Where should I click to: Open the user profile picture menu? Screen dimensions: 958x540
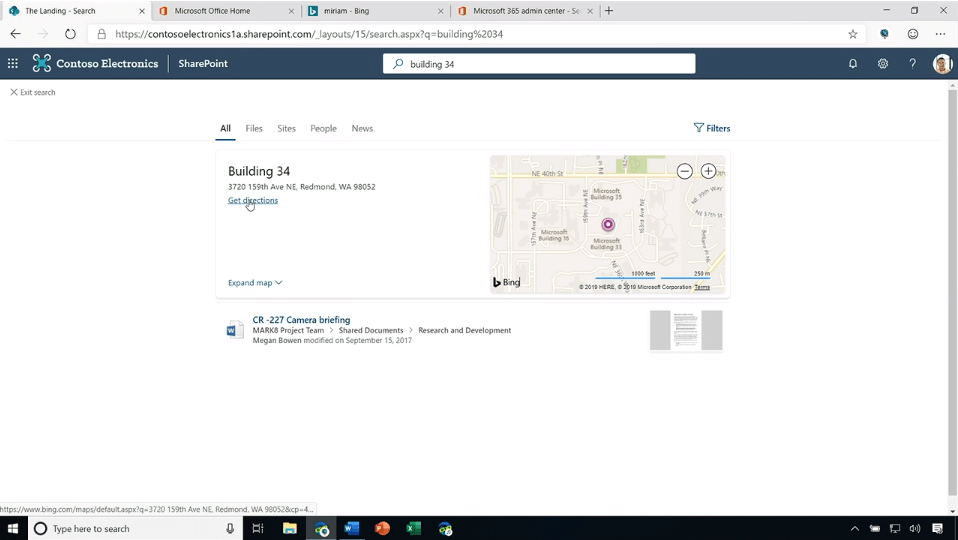point(942,64)
